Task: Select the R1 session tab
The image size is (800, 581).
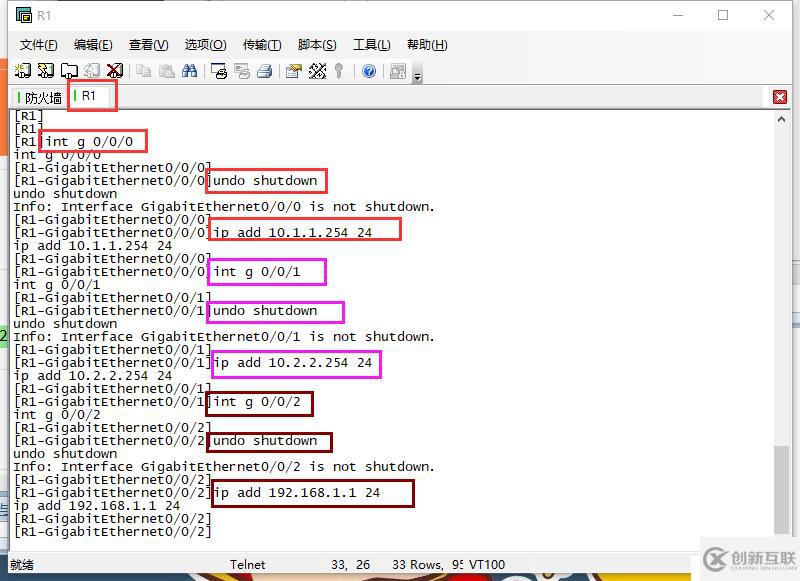Action: coord(89,96)
